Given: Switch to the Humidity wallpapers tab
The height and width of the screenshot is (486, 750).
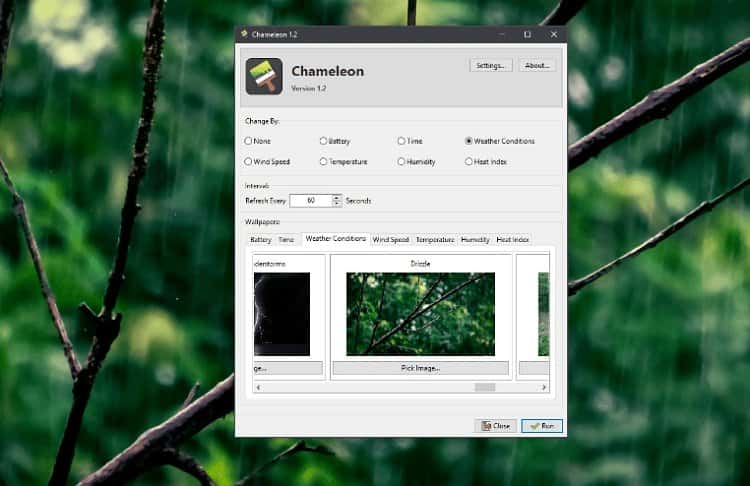Looking at the screenshot, I should pos(475,240).
